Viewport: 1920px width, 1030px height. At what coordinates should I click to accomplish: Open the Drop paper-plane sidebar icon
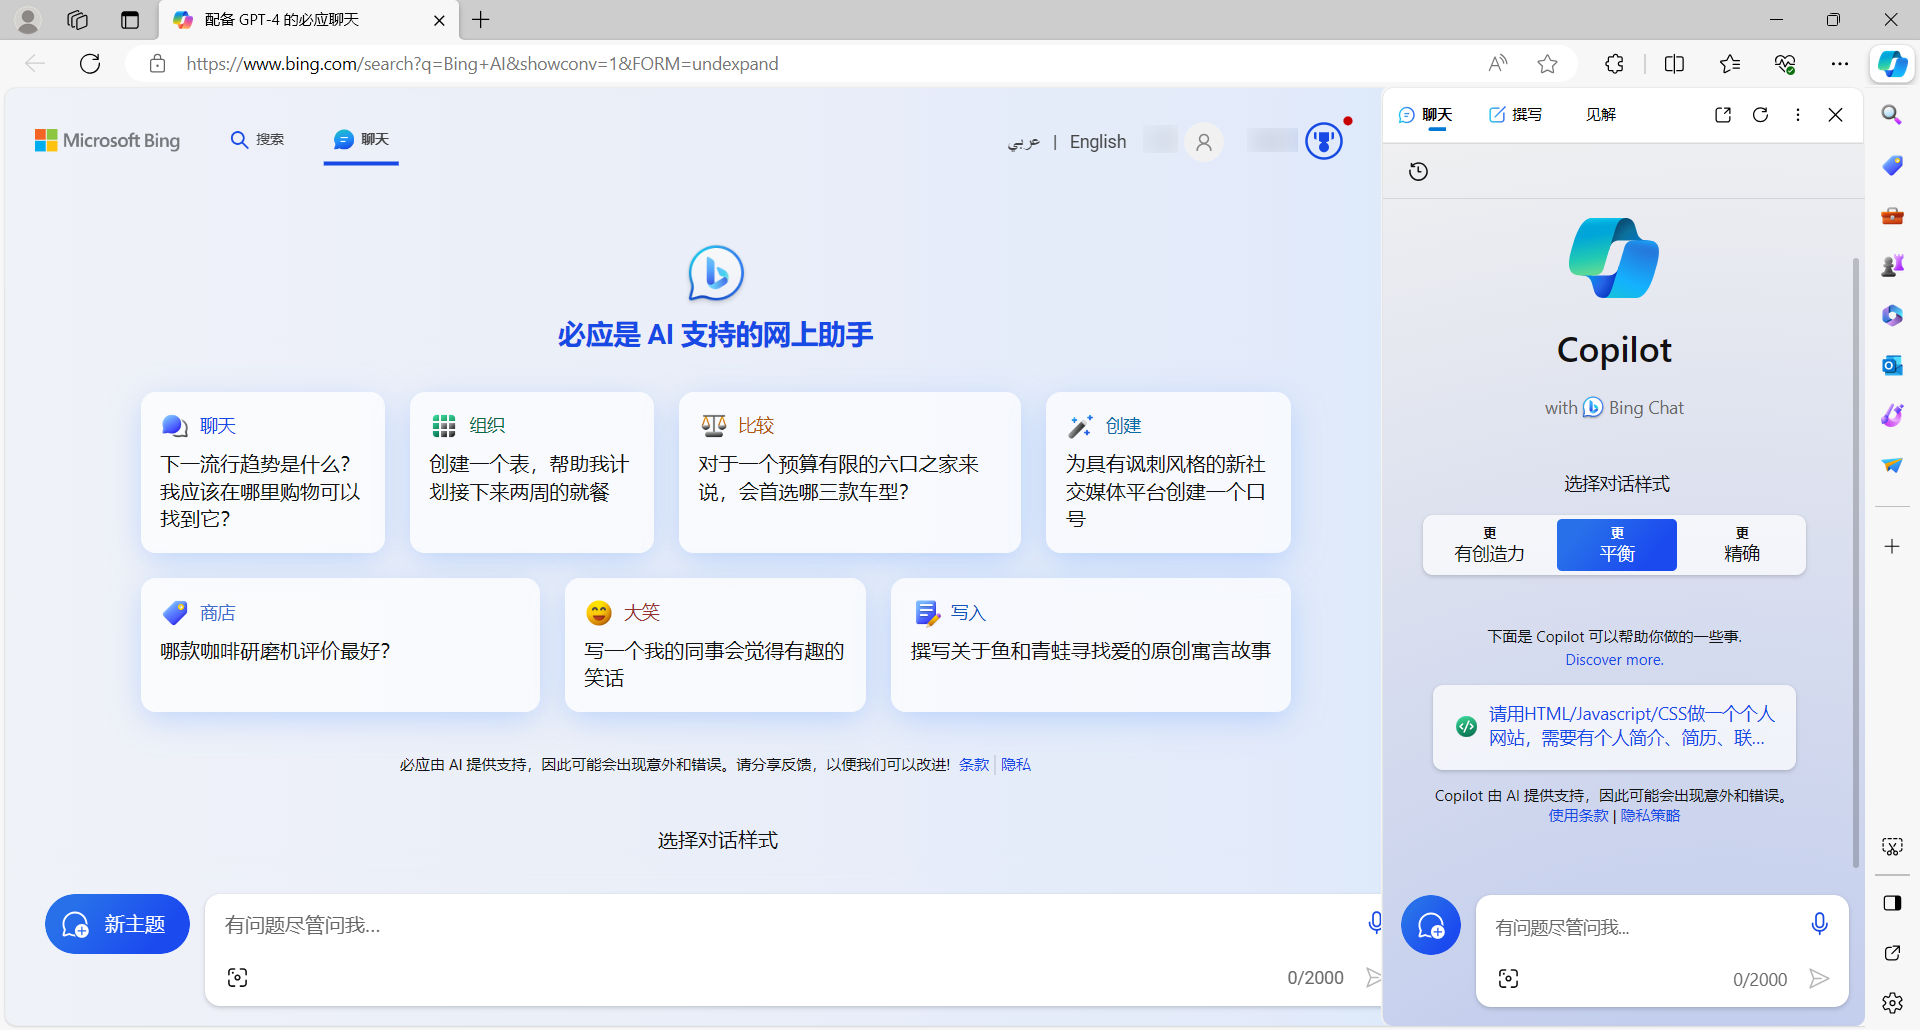pos(1892,465)
